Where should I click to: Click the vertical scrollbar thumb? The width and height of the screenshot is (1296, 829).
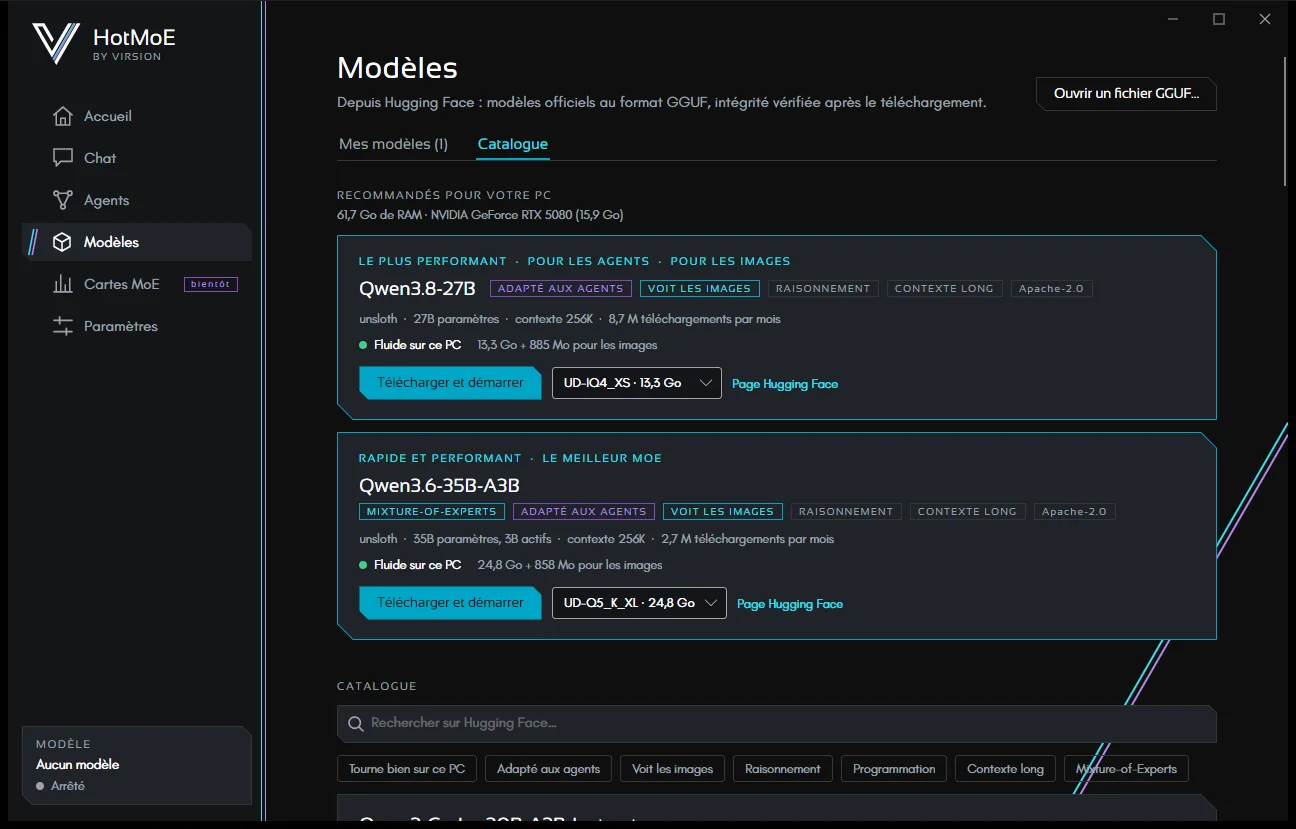click(x=1285, y=120)
